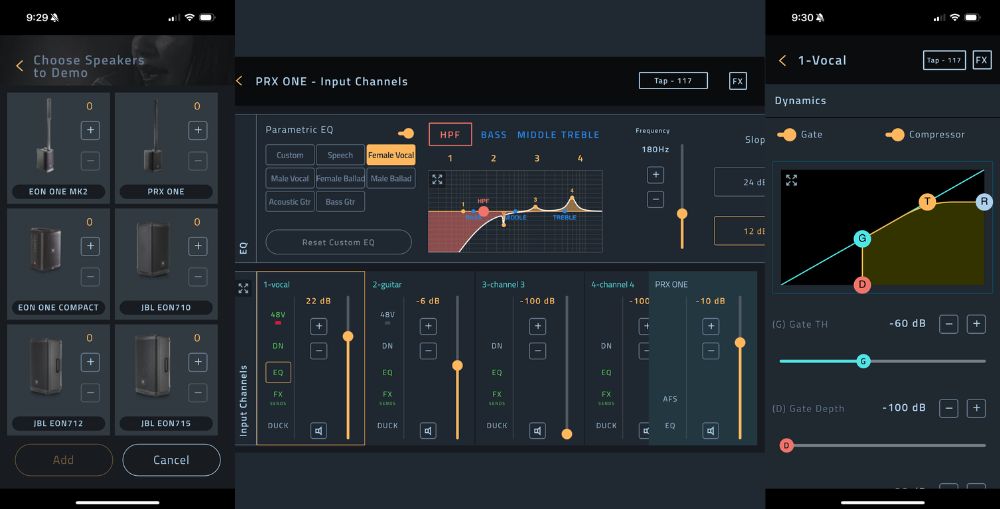Select the 24 dB slope option
The width and height of the screenshot is (1000, 509).
(x=739, y=182)
